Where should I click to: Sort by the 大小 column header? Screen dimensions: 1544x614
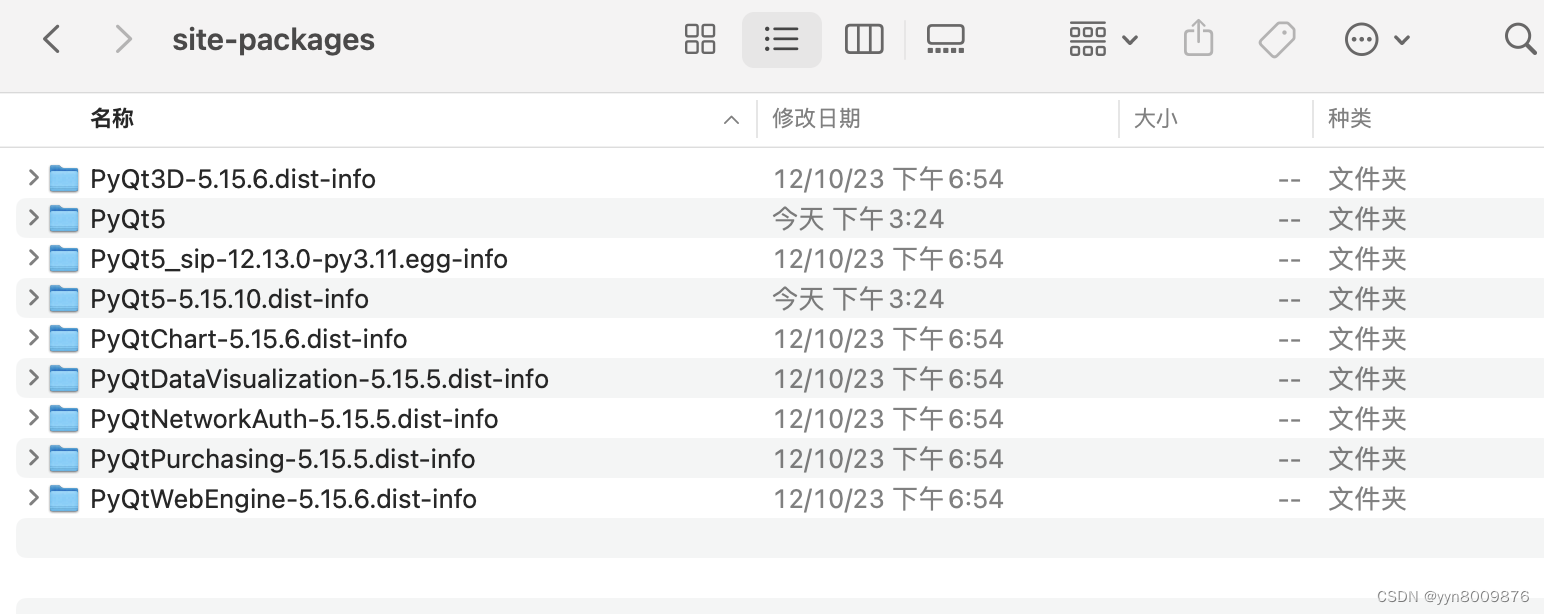1155,119
